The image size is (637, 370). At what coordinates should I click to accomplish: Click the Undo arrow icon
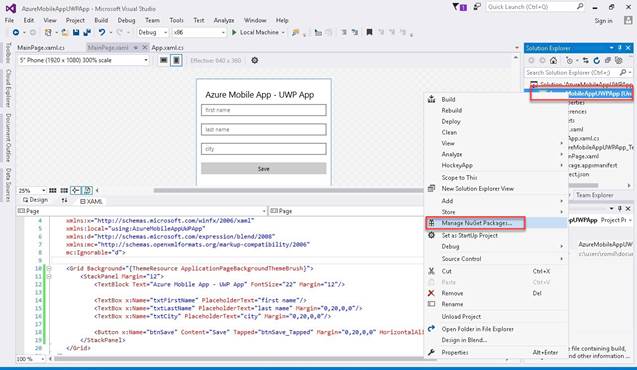pos(101,32)
